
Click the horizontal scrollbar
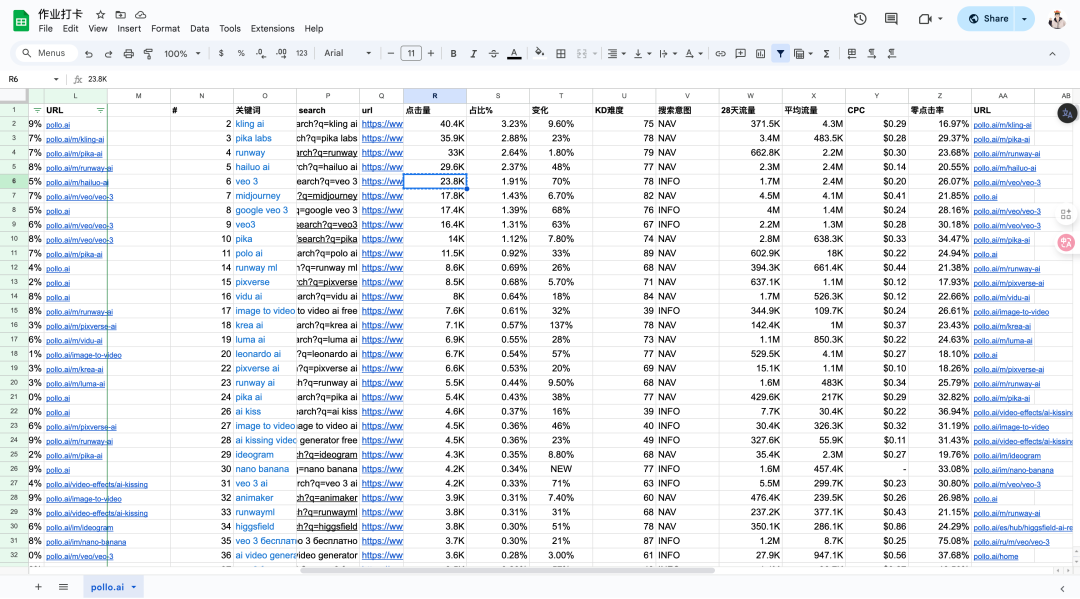click(x=508, y=570)
